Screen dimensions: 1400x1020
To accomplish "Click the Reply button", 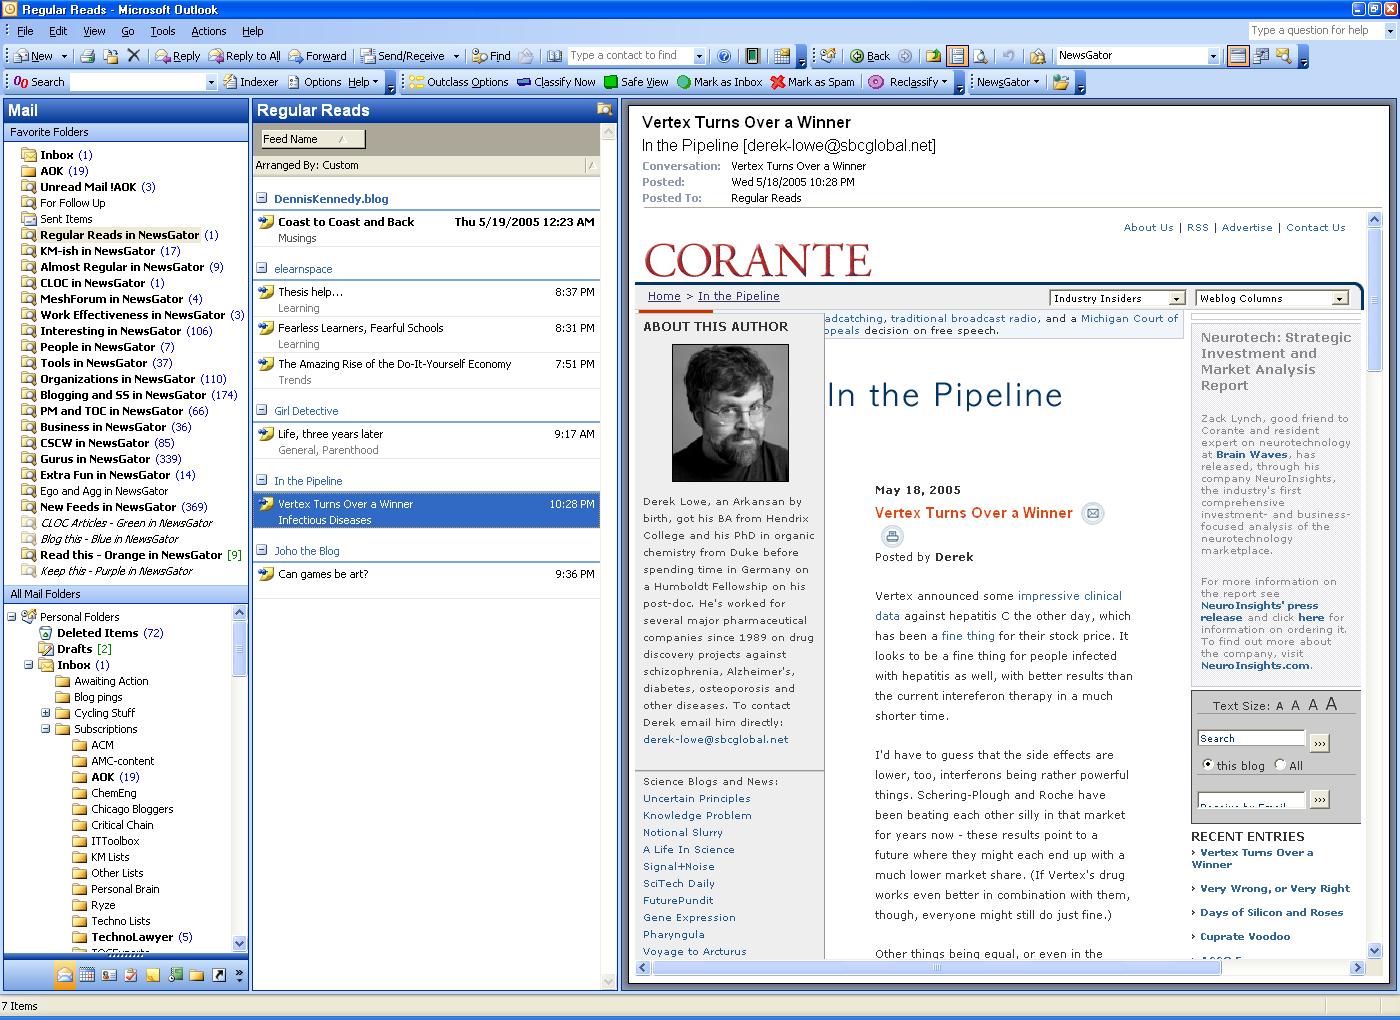I will [x=177, y=56].
